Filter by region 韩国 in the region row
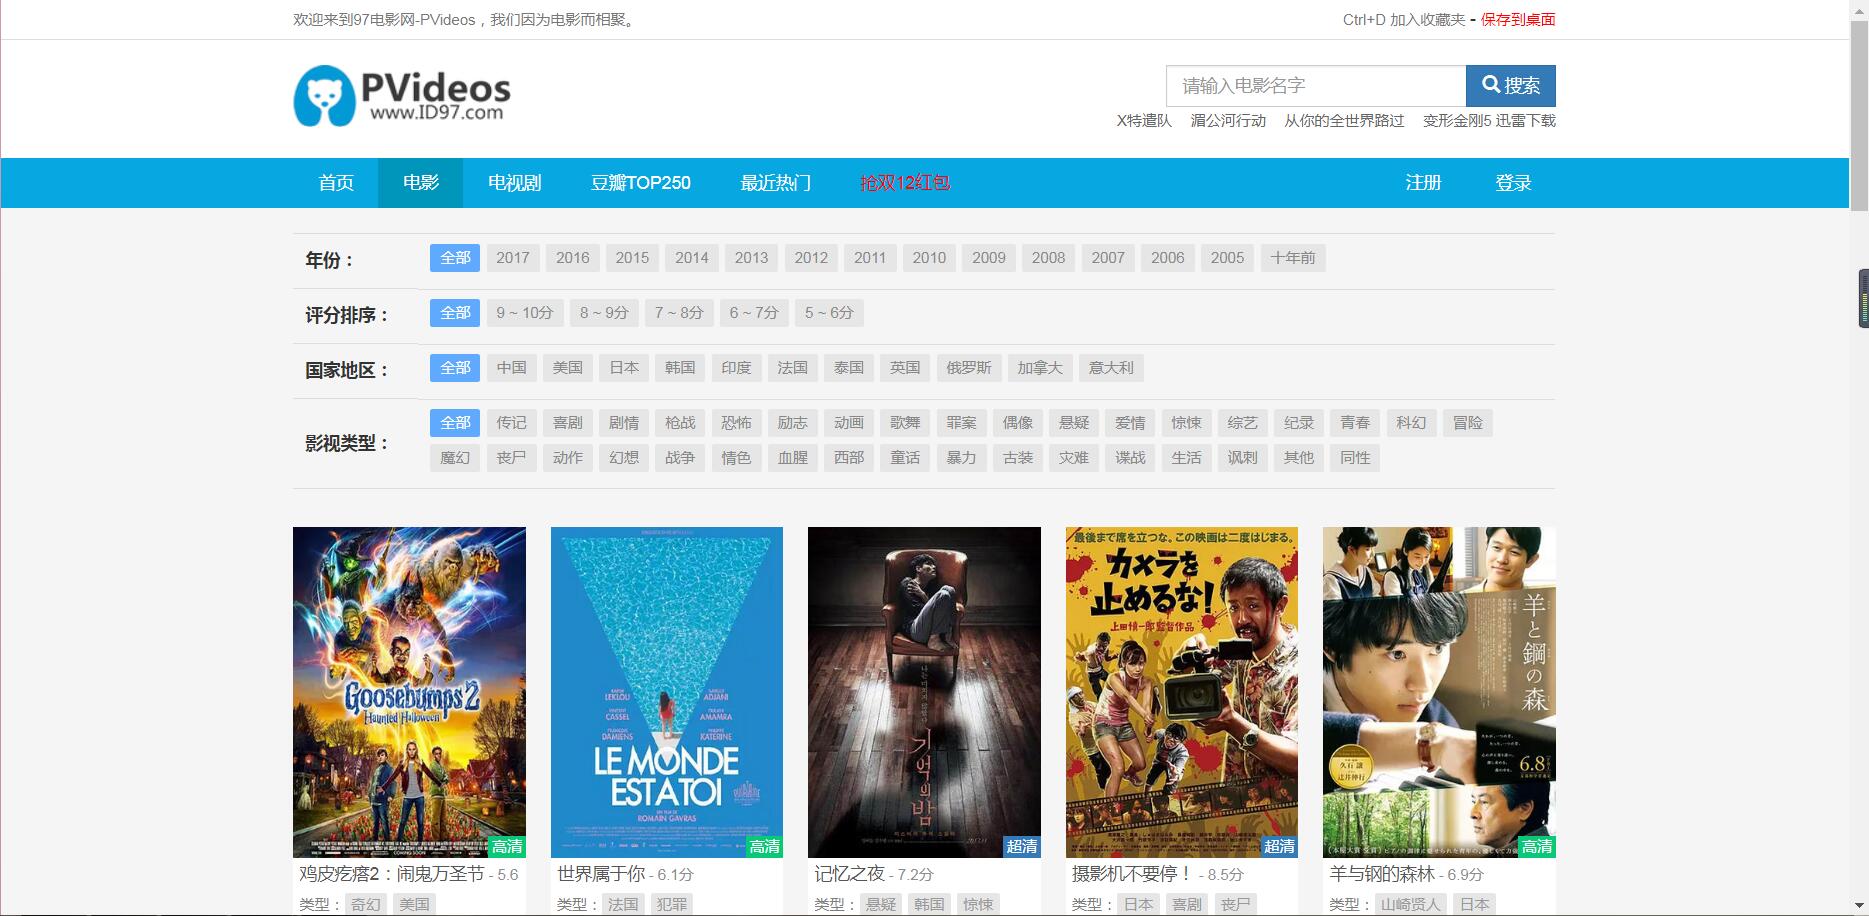Screen dimensions: 1869x916 (x=680, y=368)
